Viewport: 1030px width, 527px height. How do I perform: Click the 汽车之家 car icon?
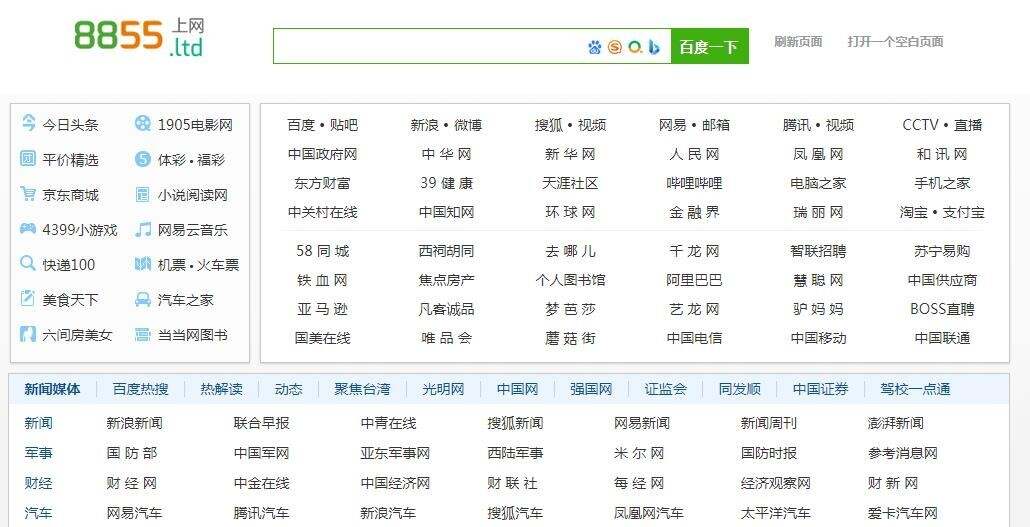(143, 299)
